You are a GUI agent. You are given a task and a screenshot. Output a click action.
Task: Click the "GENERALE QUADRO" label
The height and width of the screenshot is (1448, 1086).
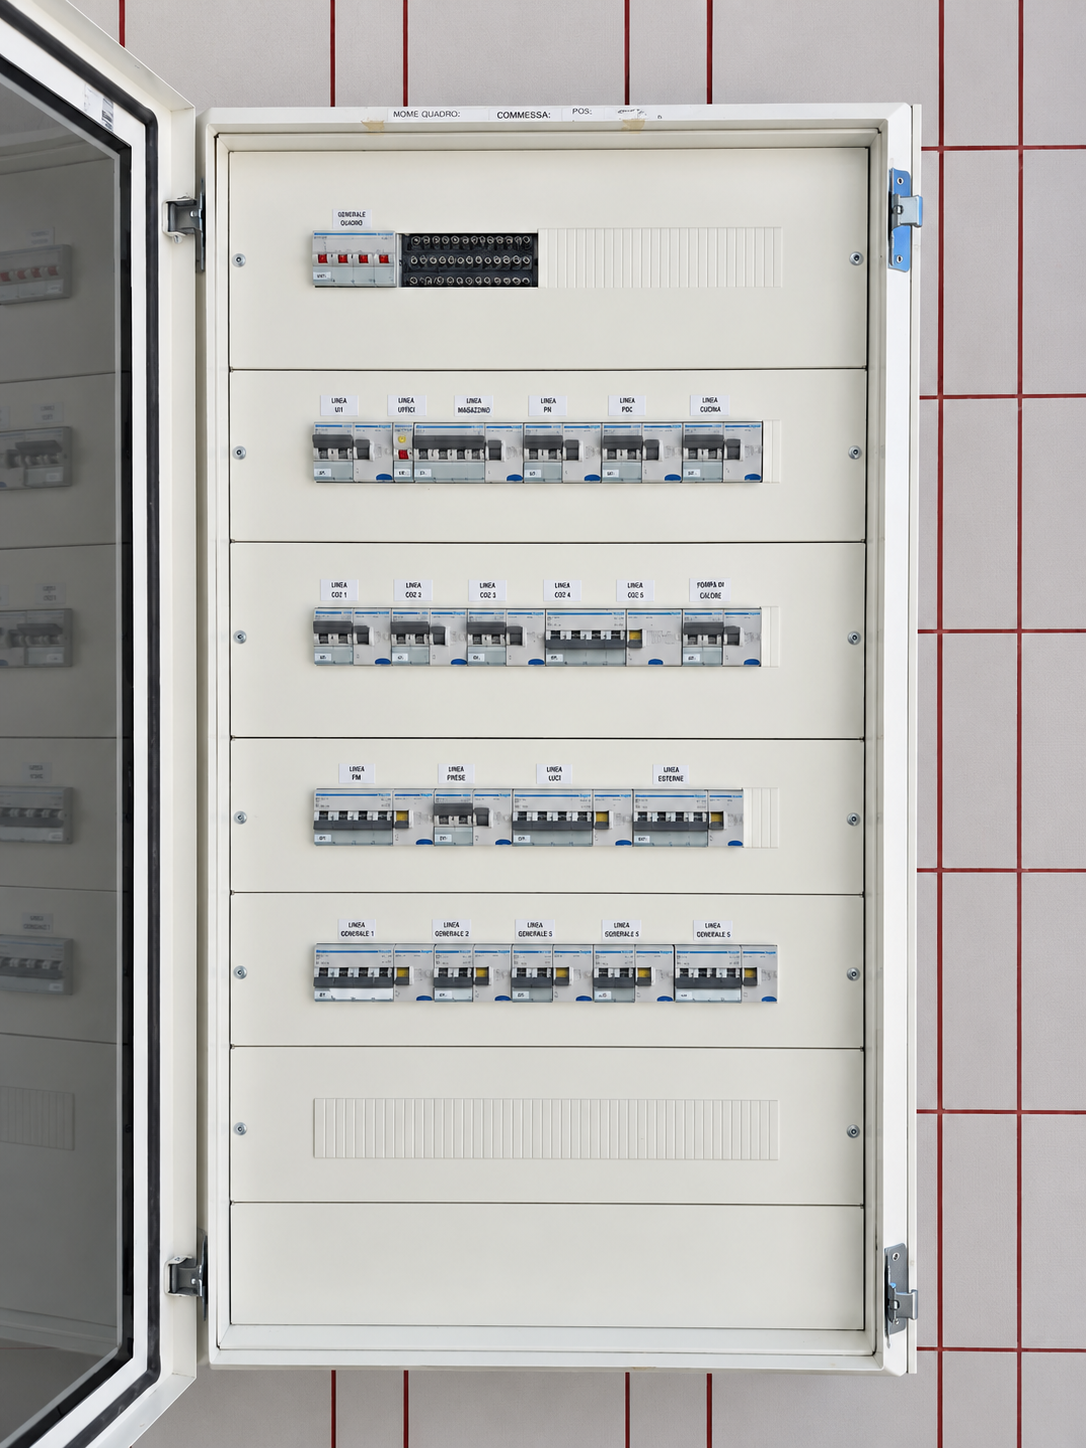tap(351, 218)
